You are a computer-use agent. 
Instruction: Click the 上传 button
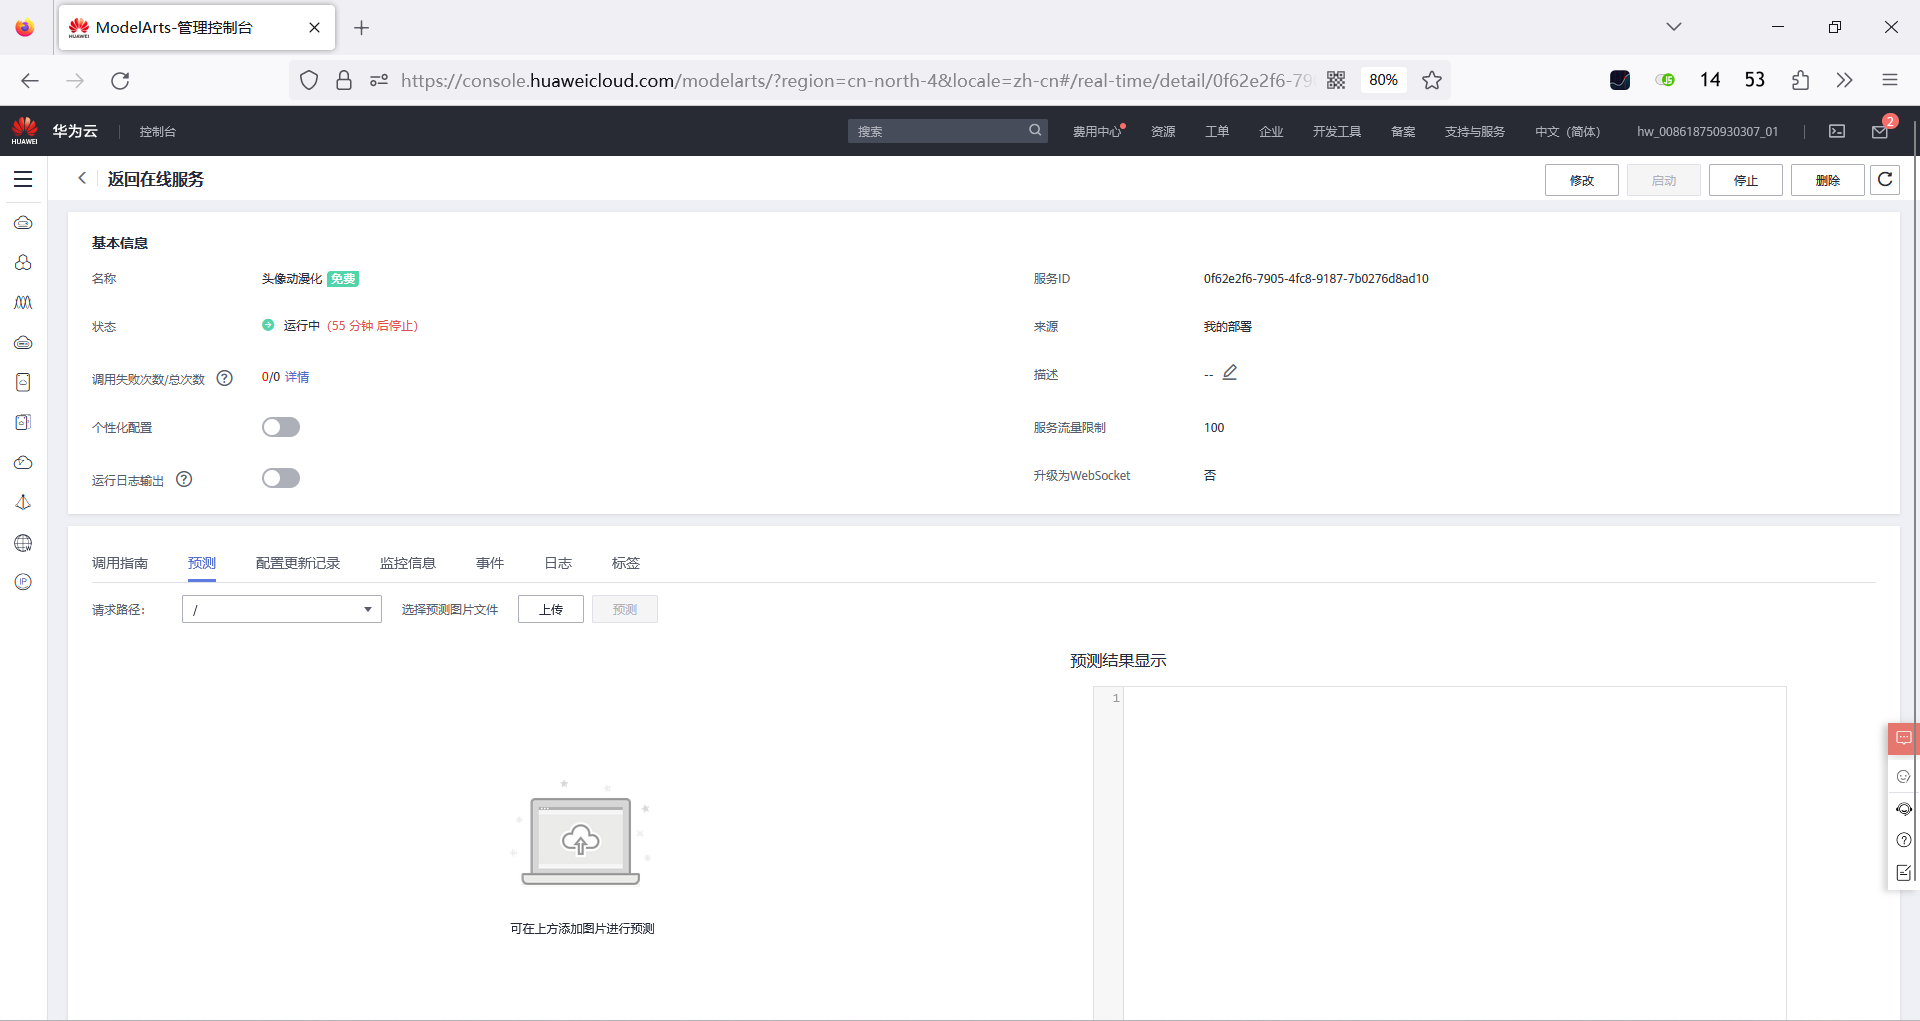click(551, 609)
